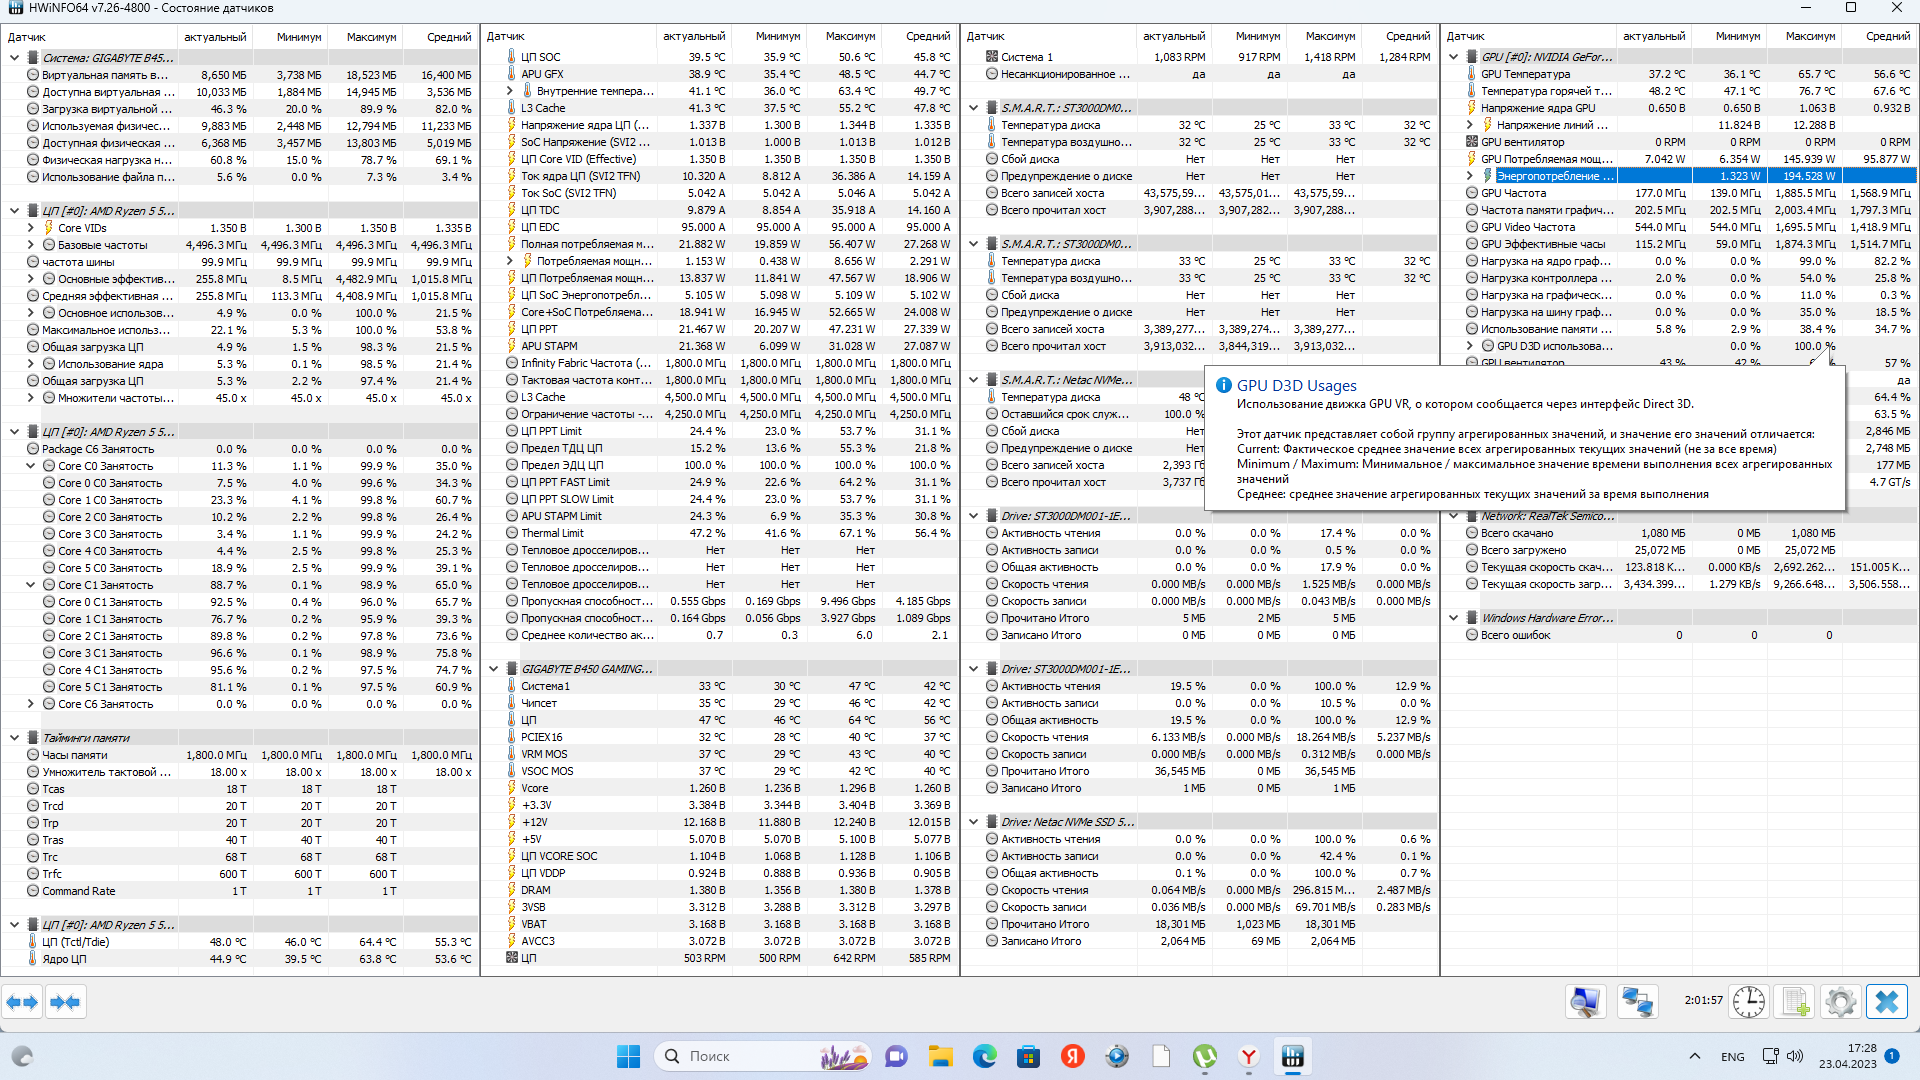
Task: Open File Explorer from the taskbar
Action: coord(940,1056)
